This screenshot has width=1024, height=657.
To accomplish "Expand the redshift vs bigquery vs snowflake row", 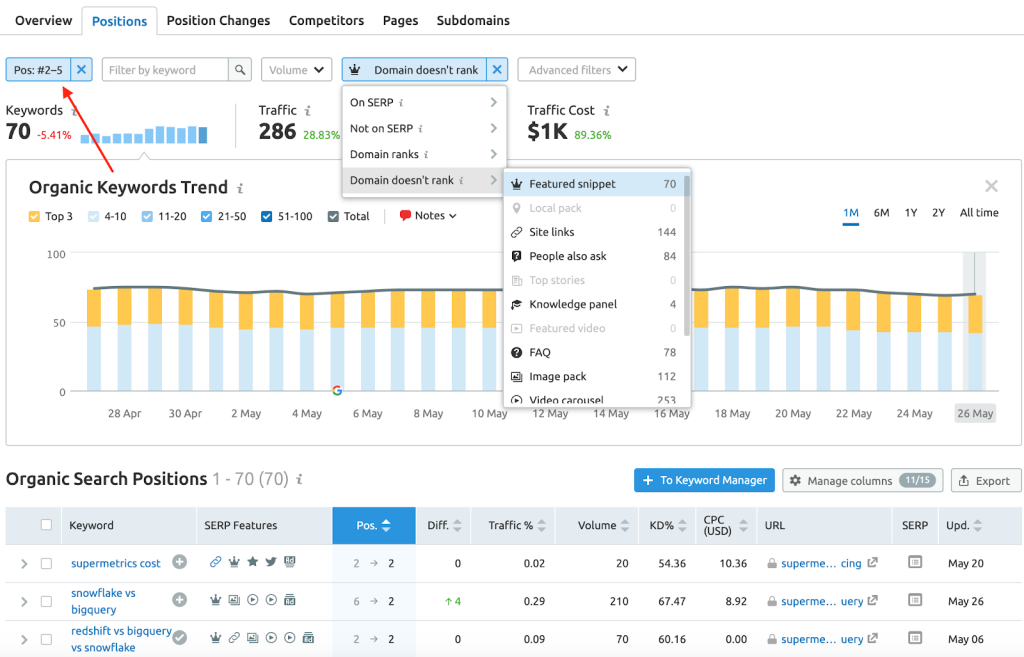I will pos(24,639).
